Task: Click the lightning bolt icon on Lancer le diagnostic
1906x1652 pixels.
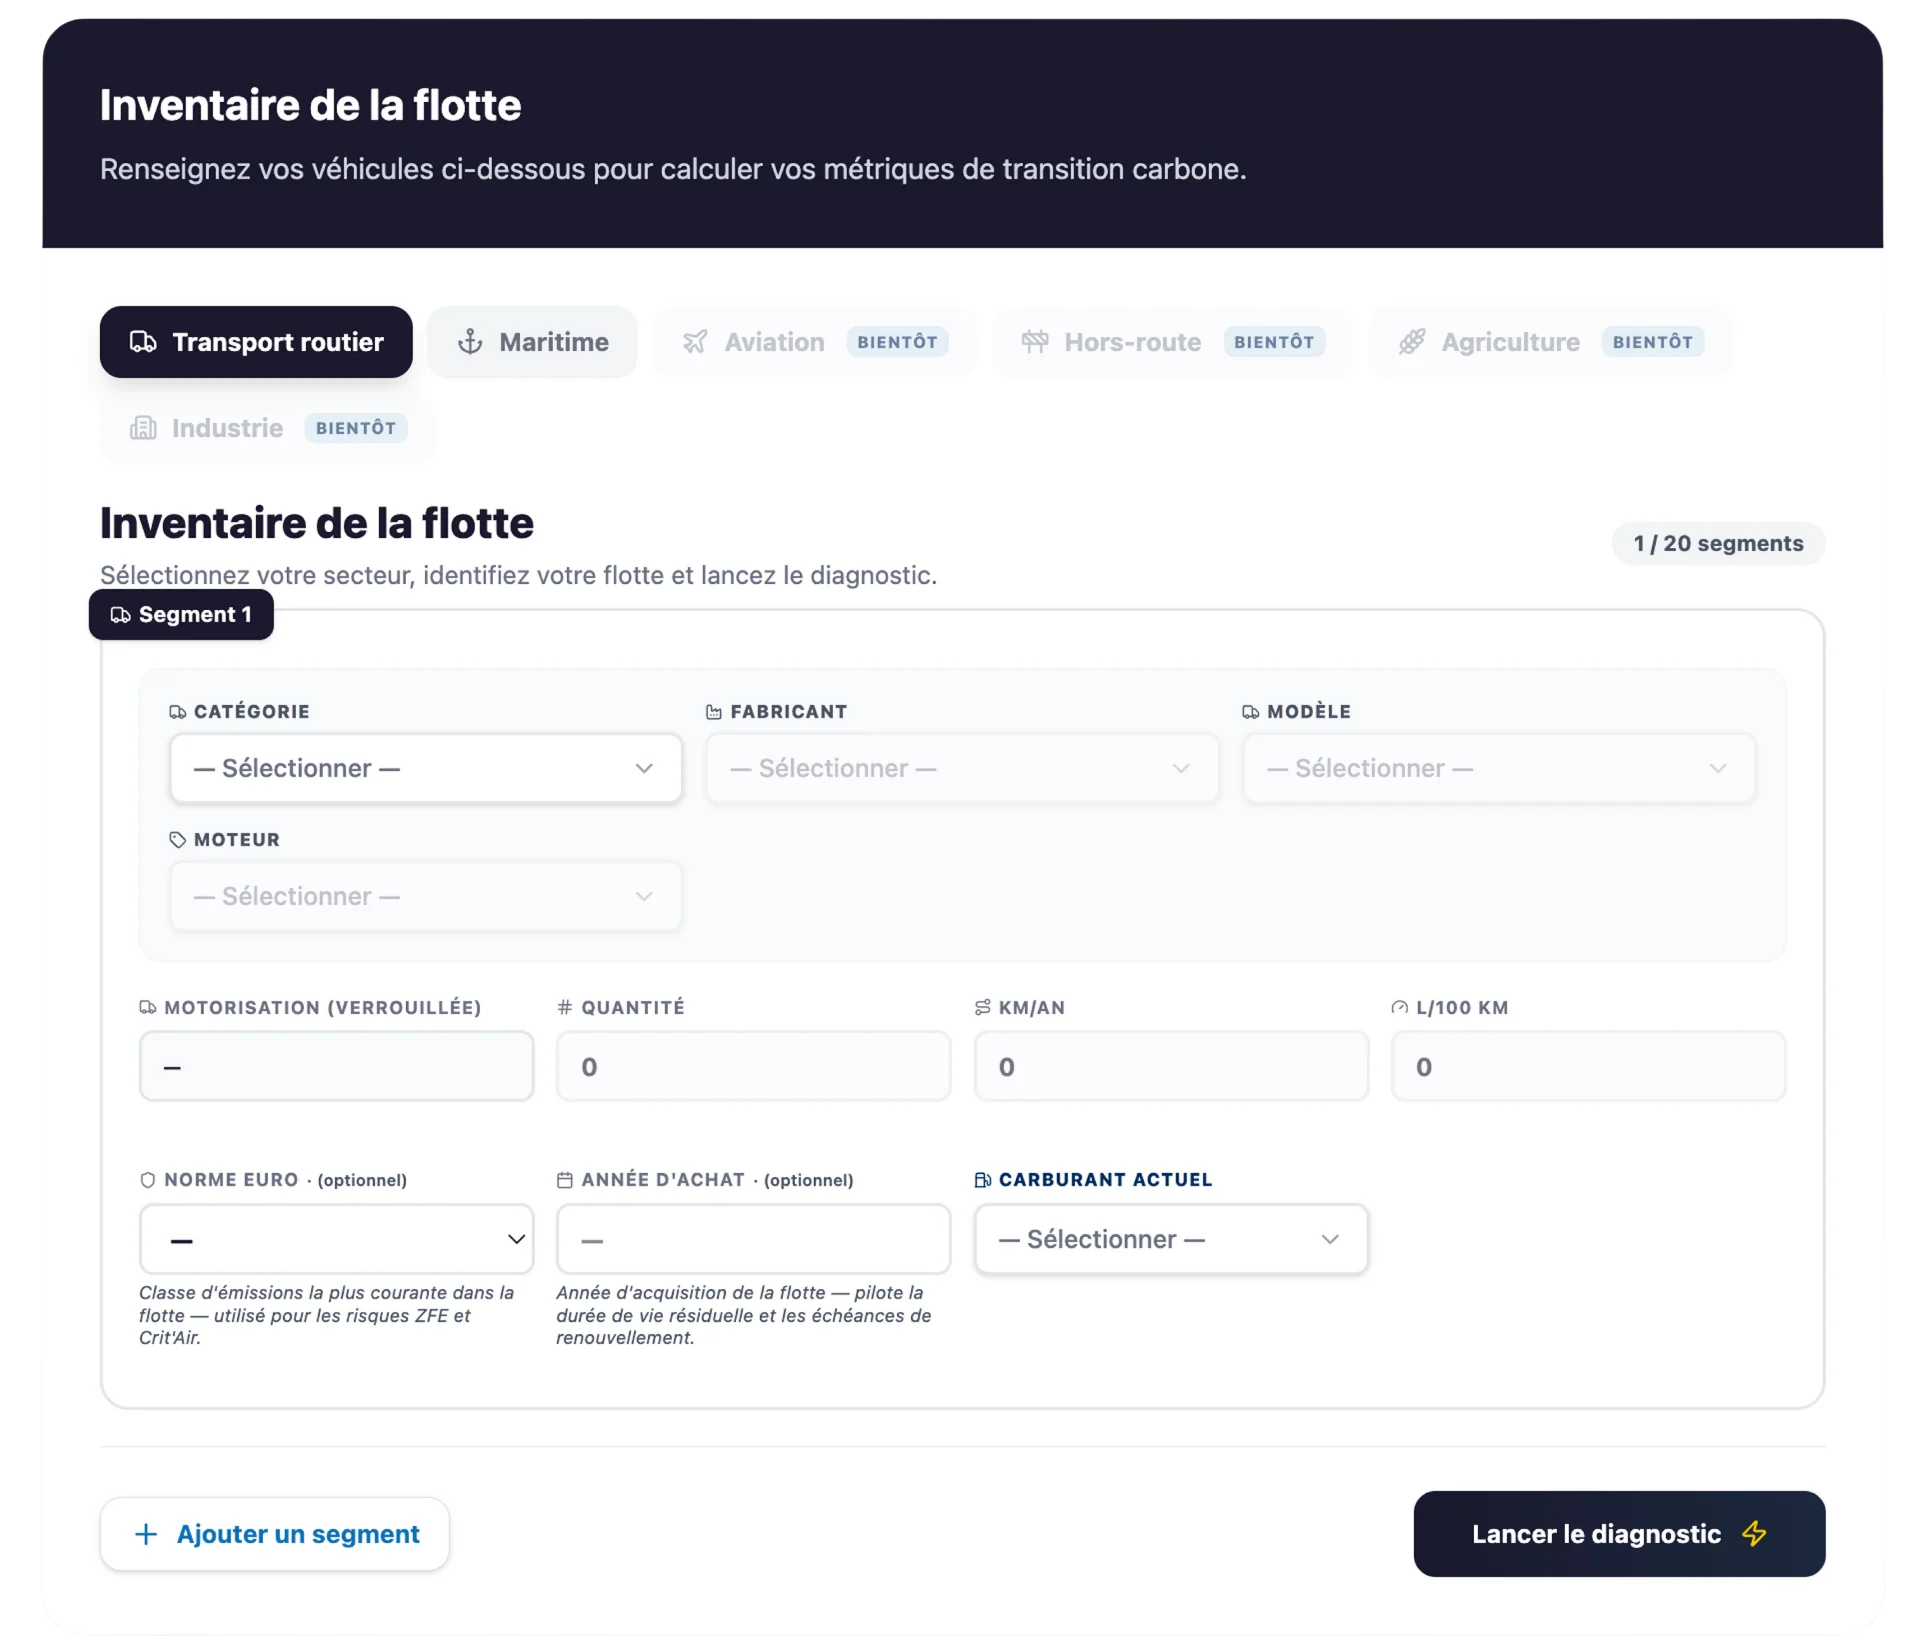Action: [1754, 1534]
